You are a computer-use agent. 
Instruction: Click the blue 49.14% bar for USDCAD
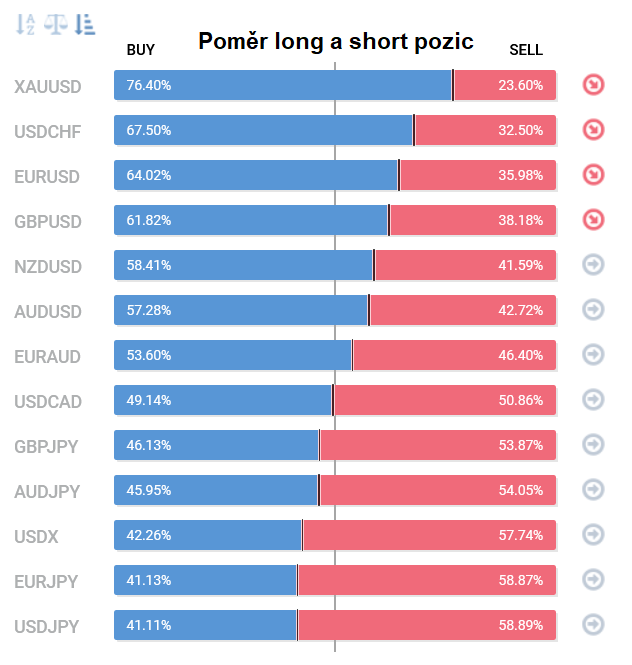point(223,400)
